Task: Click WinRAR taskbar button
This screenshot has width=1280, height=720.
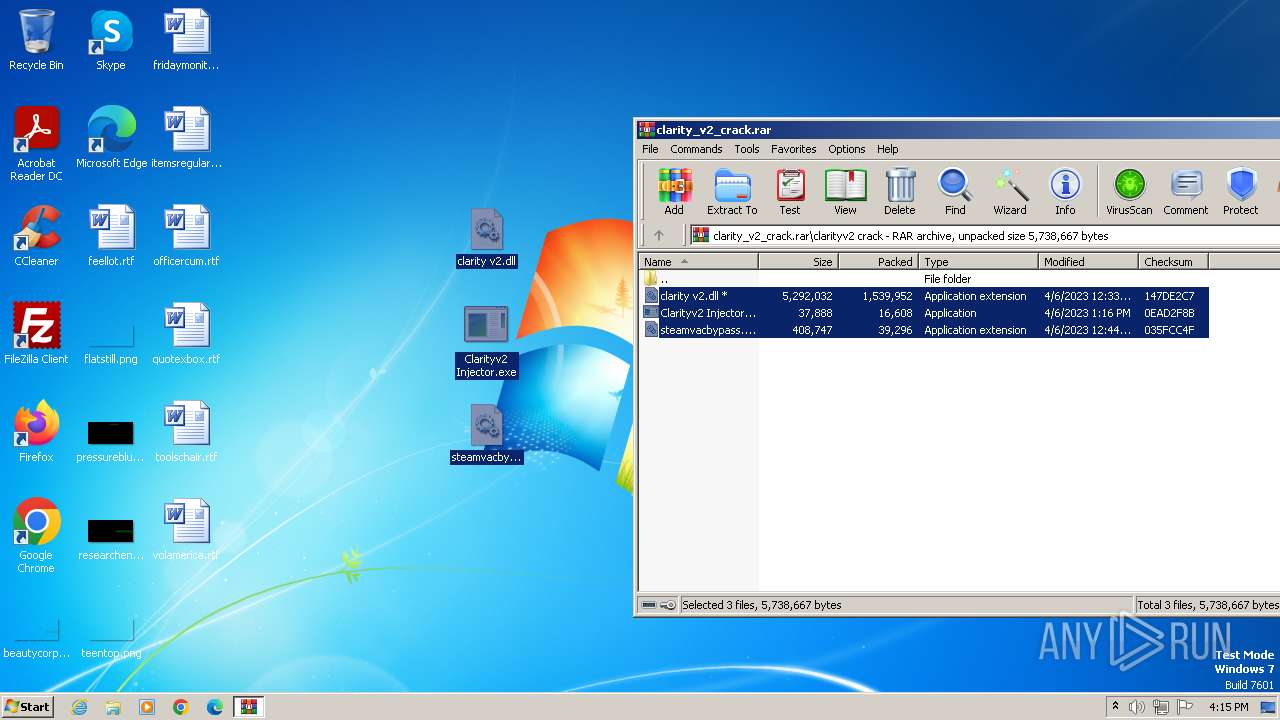Action: click(248, 707)
